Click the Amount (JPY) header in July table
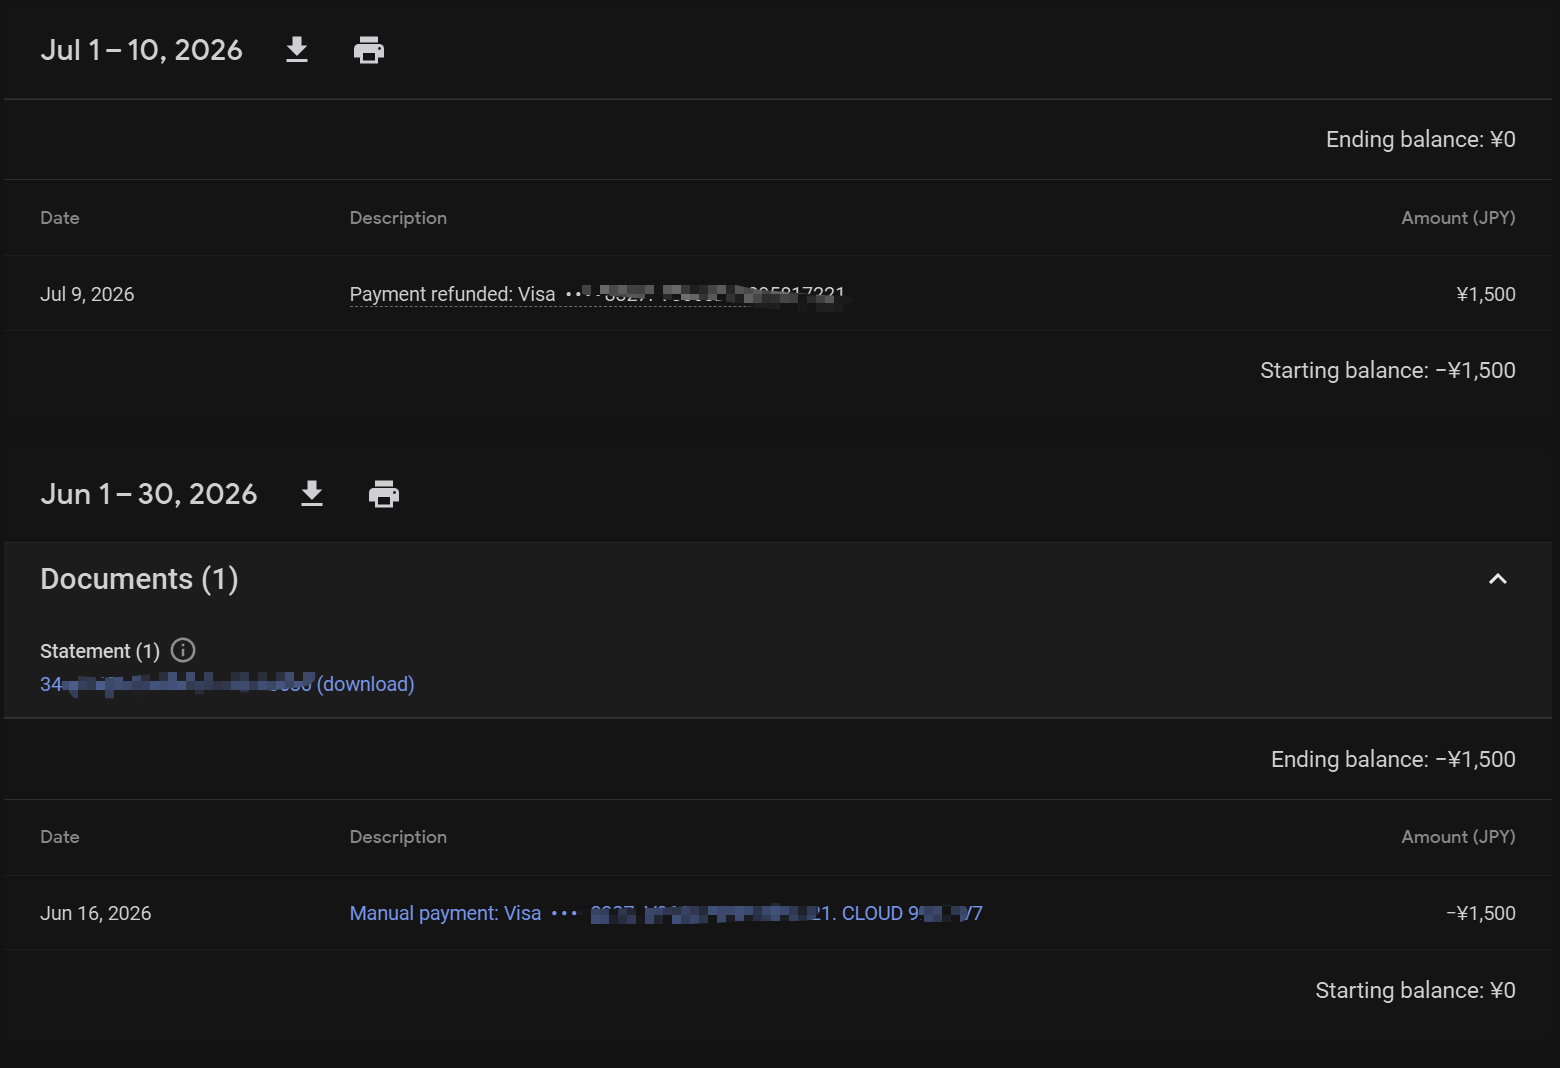This screenshot has height=1068, width=1560. click(x=1458, y=218)
